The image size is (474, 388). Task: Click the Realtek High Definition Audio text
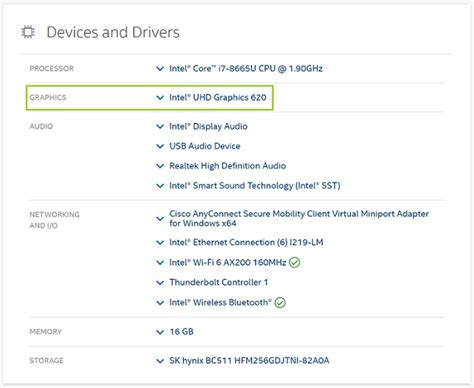point(228,166)
